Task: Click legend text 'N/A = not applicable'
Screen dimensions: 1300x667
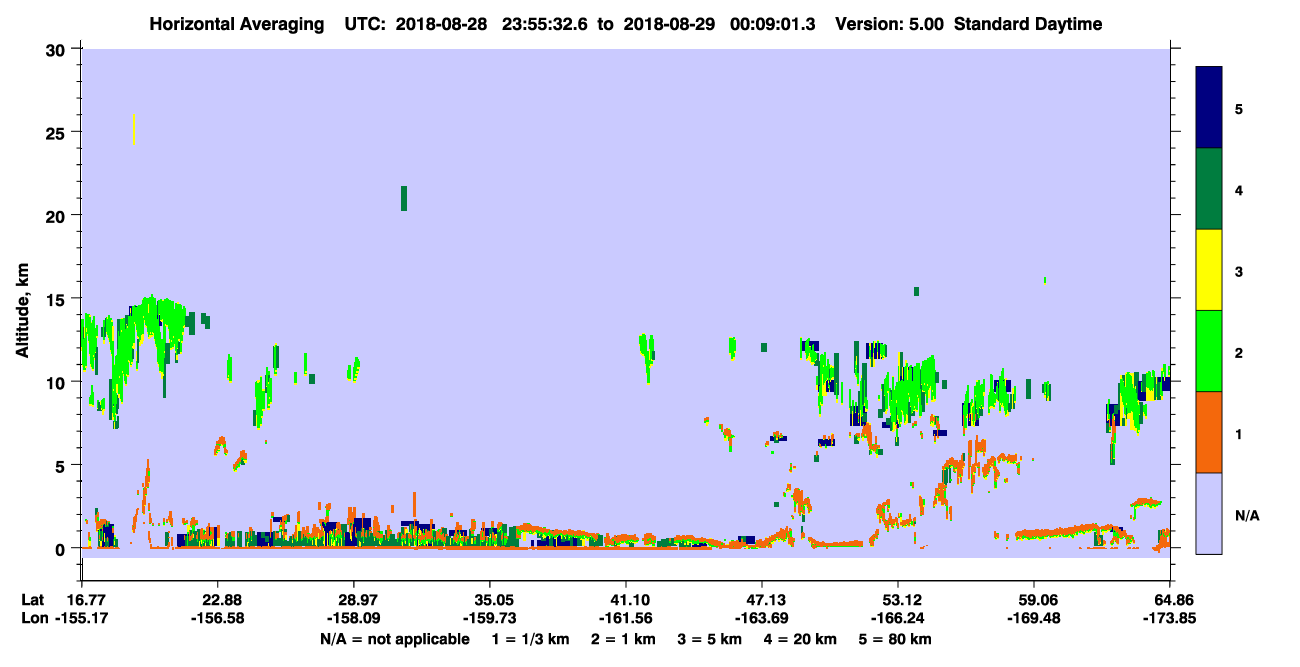Action: [394, 639]
